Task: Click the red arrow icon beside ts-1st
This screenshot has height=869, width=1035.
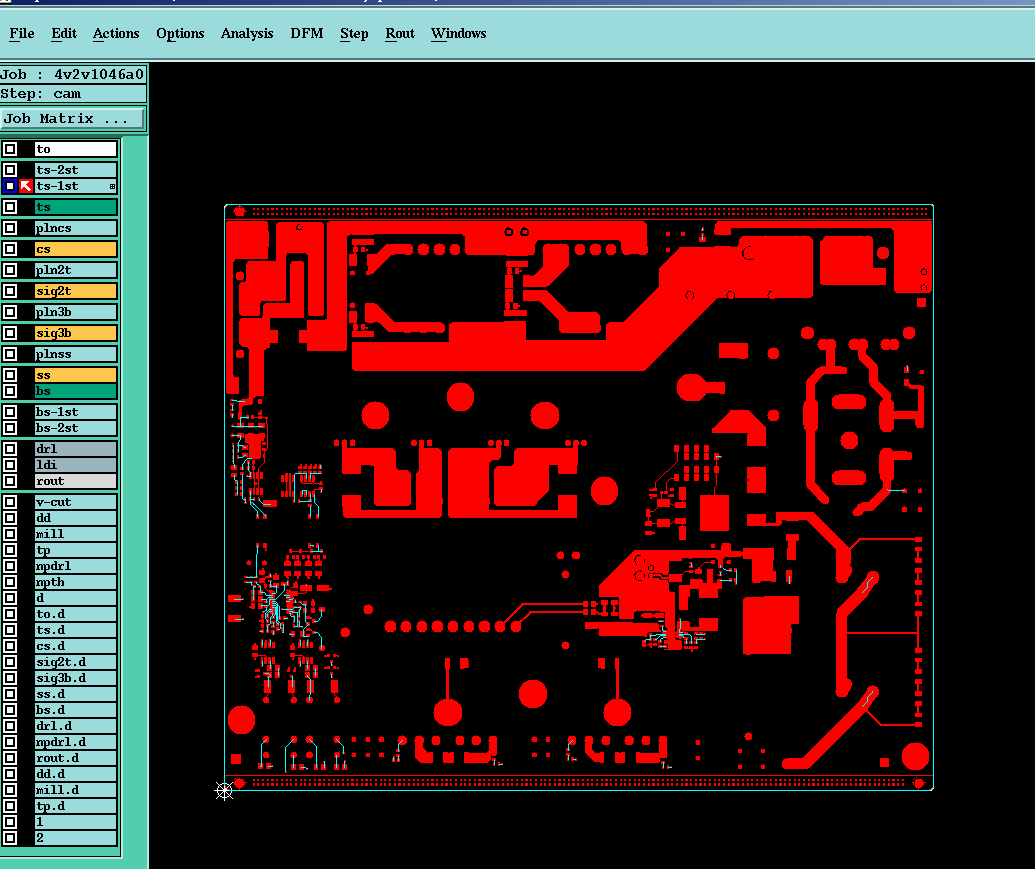Action: tap(26, 186)
